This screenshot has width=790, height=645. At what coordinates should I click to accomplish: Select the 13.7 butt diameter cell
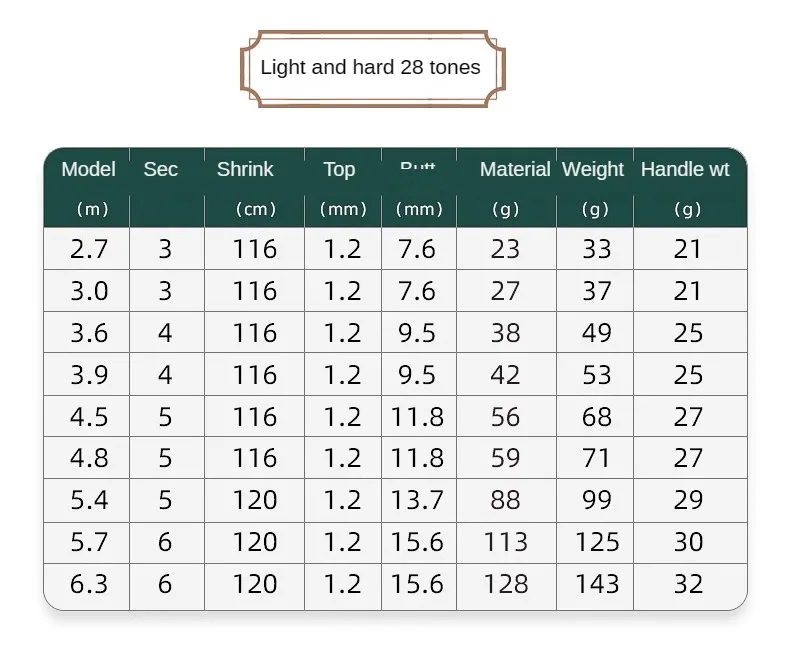tap(417, 500)
